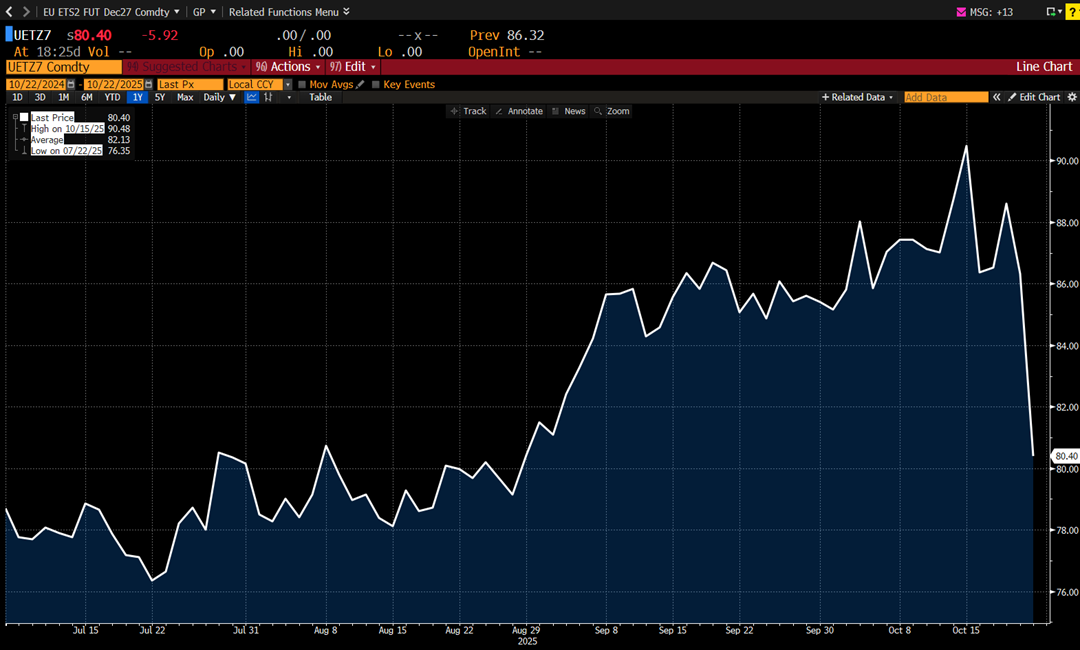This screenshot has width=1080, height=650.
Task: Switch to the bar chart type icon
Action: [268, 97]
